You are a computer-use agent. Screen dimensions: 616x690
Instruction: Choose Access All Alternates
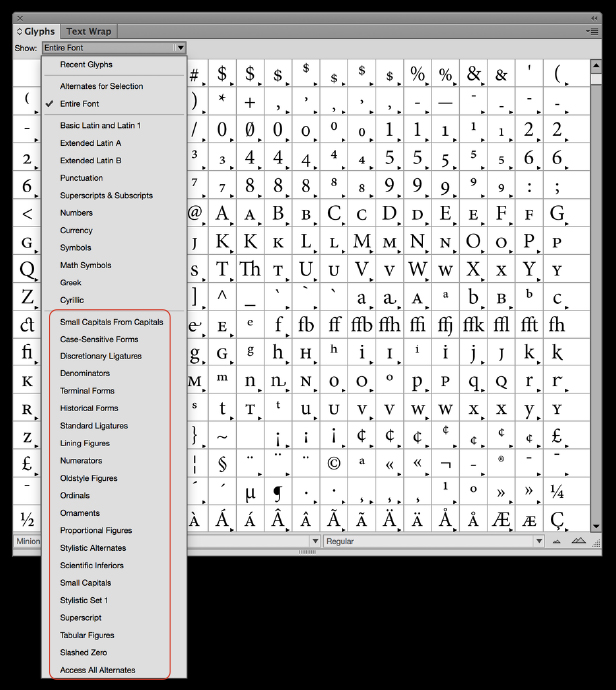tap(114, 670)
